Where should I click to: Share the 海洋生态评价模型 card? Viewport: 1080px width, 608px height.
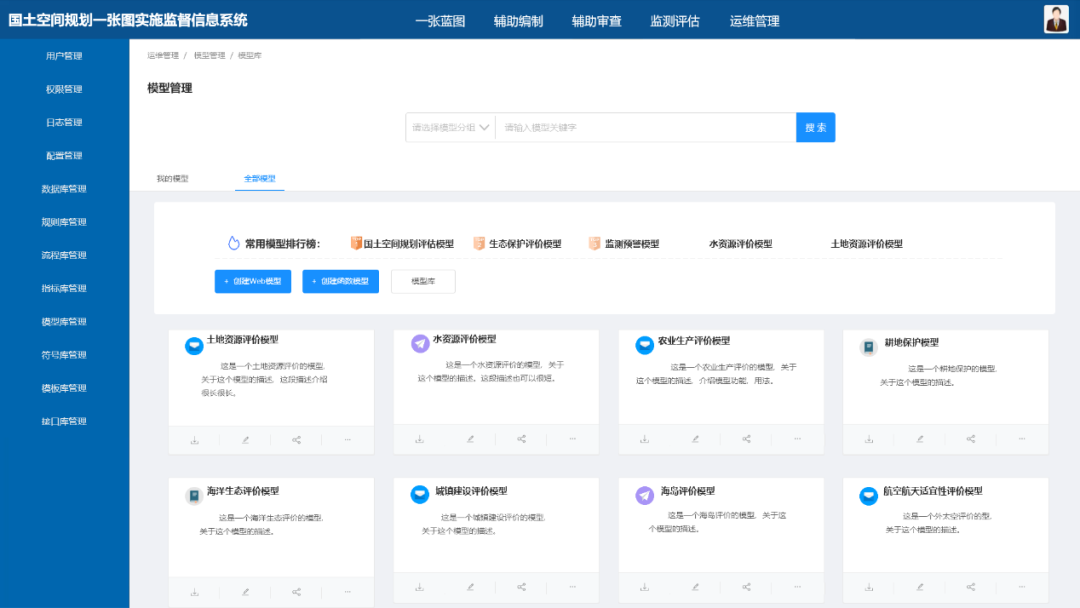[297, 592]
